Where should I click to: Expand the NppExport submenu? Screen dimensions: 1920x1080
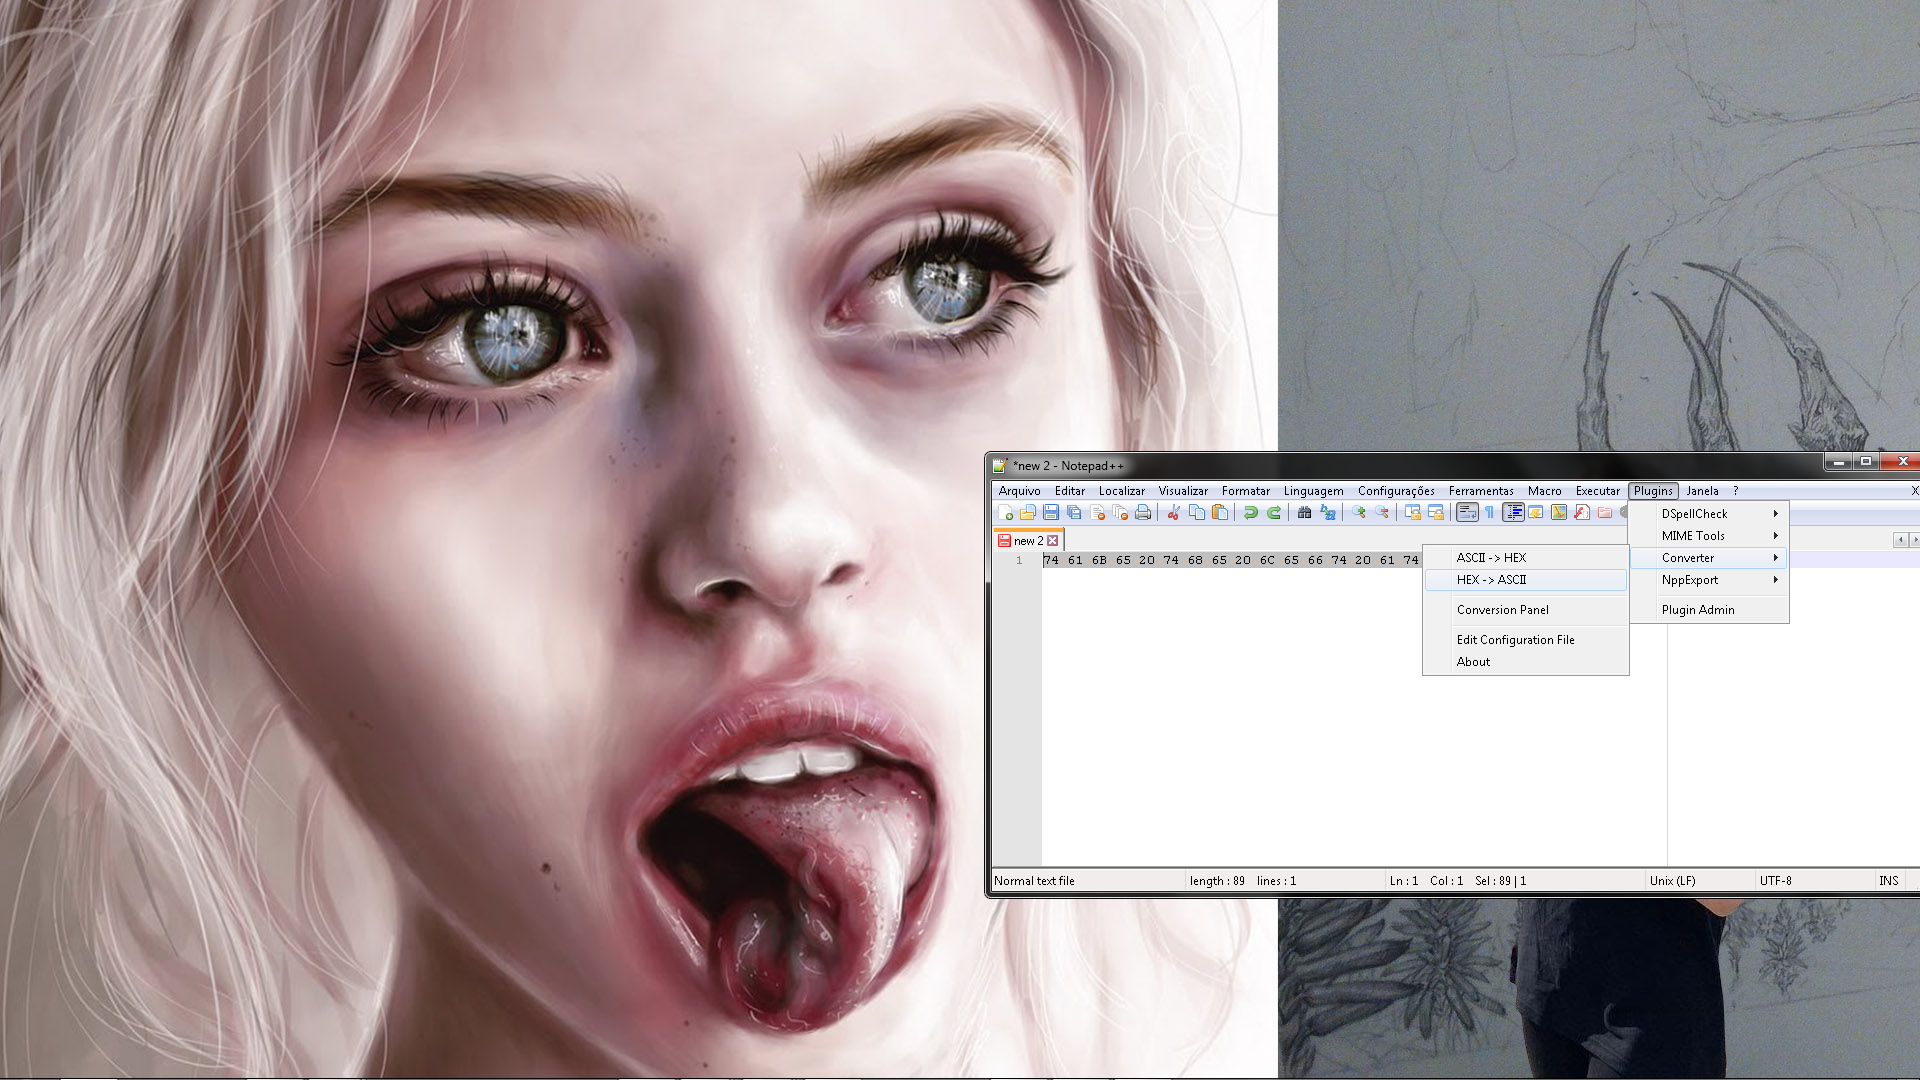1709,580
